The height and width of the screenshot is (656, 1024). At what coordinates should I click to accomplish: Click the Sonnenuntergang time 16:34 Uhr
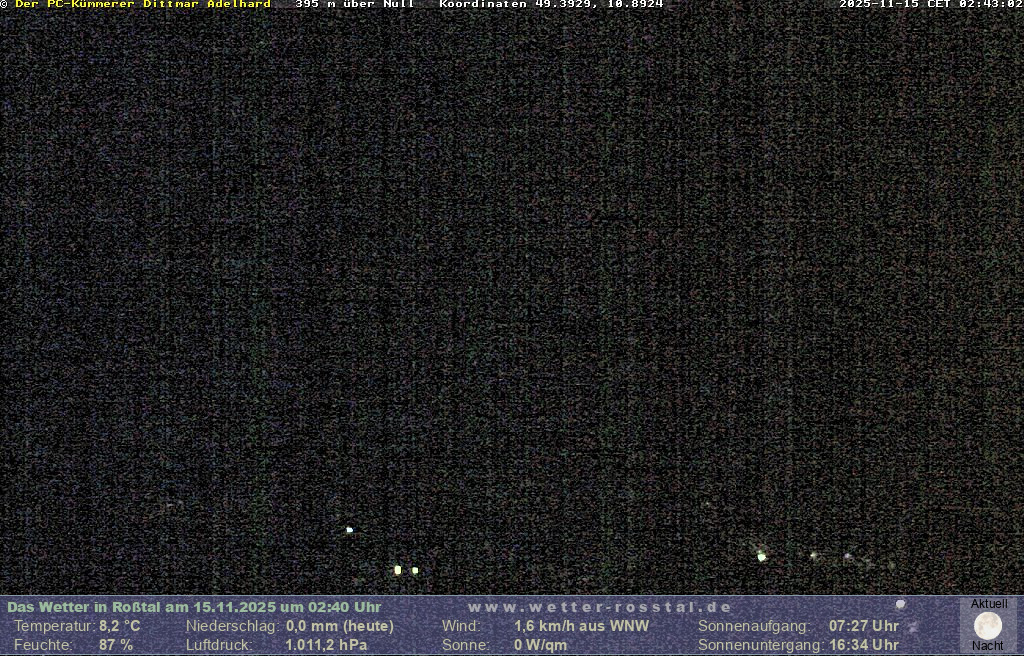(x=863, y=645)
